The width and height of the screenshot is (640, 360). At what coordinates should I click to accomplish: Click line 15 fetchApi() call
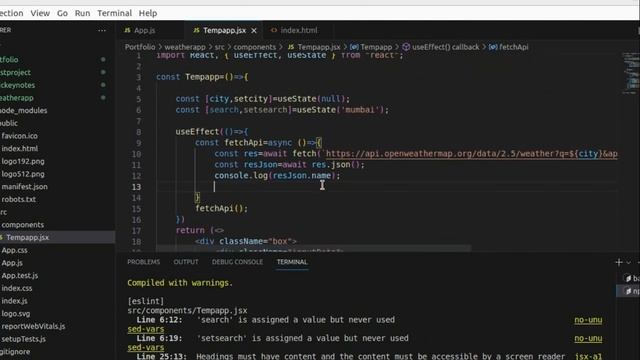[x=221, y=209]
